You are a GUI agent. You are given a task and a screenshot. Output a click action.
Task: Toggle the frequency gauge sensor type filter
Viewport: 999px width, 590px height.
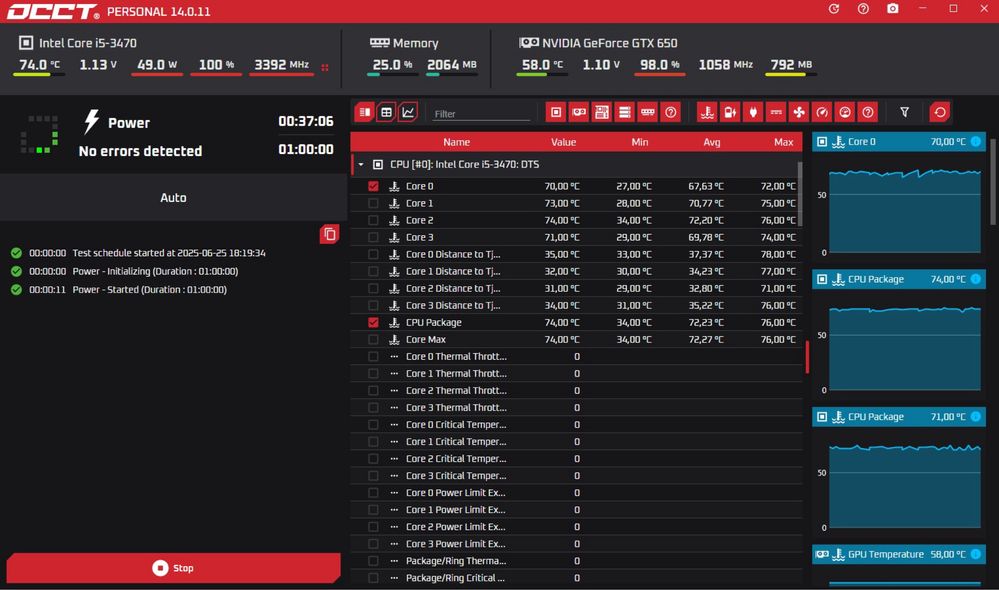click(822, 113)
